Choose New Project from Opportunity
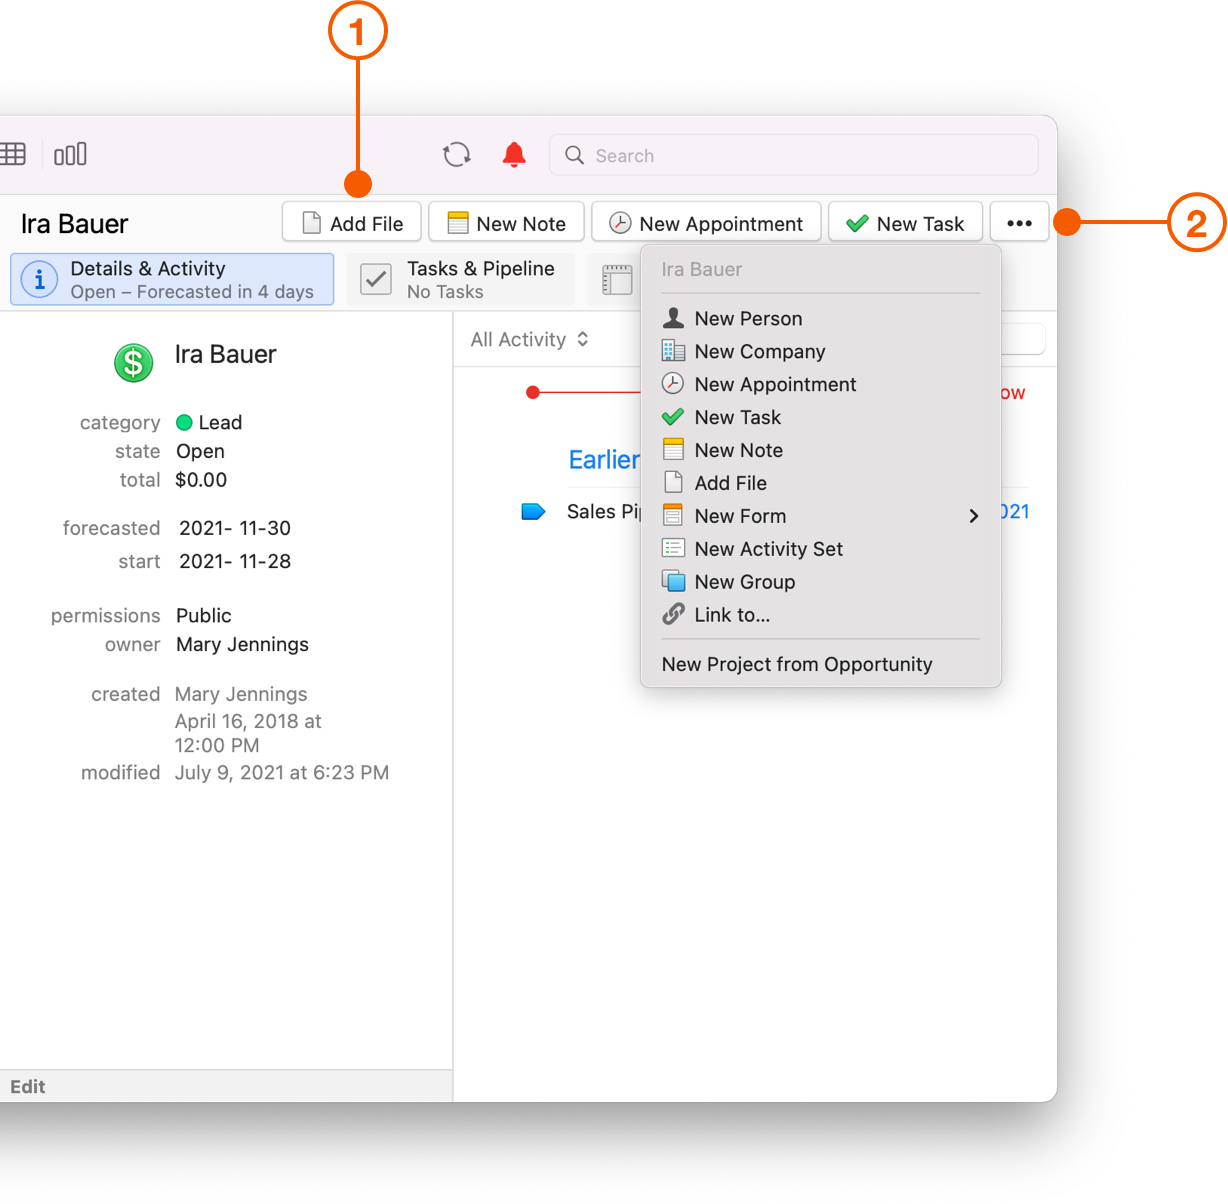This screenshot has height=1204, width=1228. (797, 664)
